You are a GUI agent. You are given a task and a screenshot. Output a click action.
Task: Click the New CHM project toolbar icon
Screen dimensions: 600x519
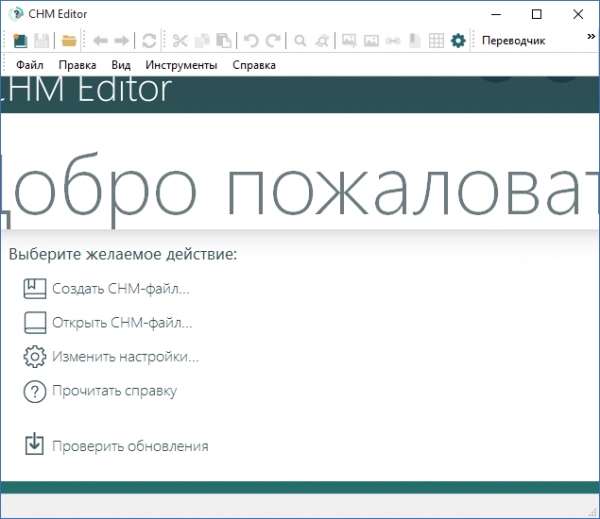pyautogui.click(x=20, y=41)
